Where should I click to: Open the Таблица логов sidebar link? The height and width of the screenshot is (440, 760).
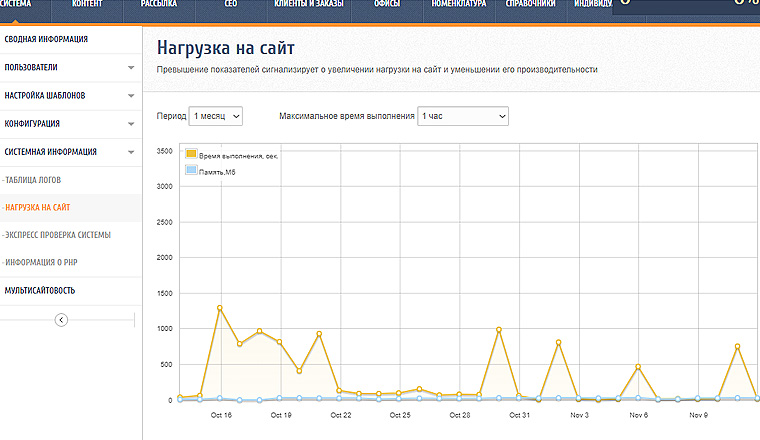tap(36, 180)
